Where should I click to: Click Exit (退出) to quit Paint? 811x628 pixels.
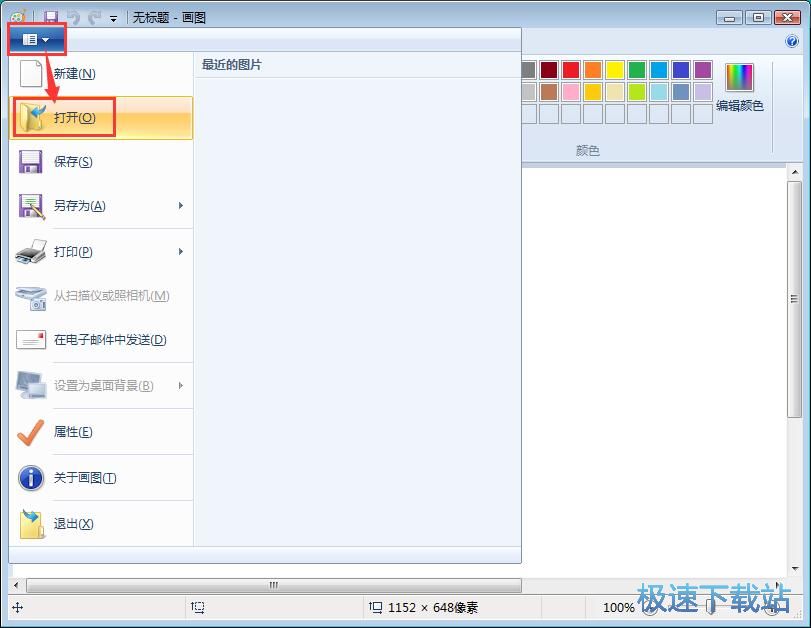point(101,524)
